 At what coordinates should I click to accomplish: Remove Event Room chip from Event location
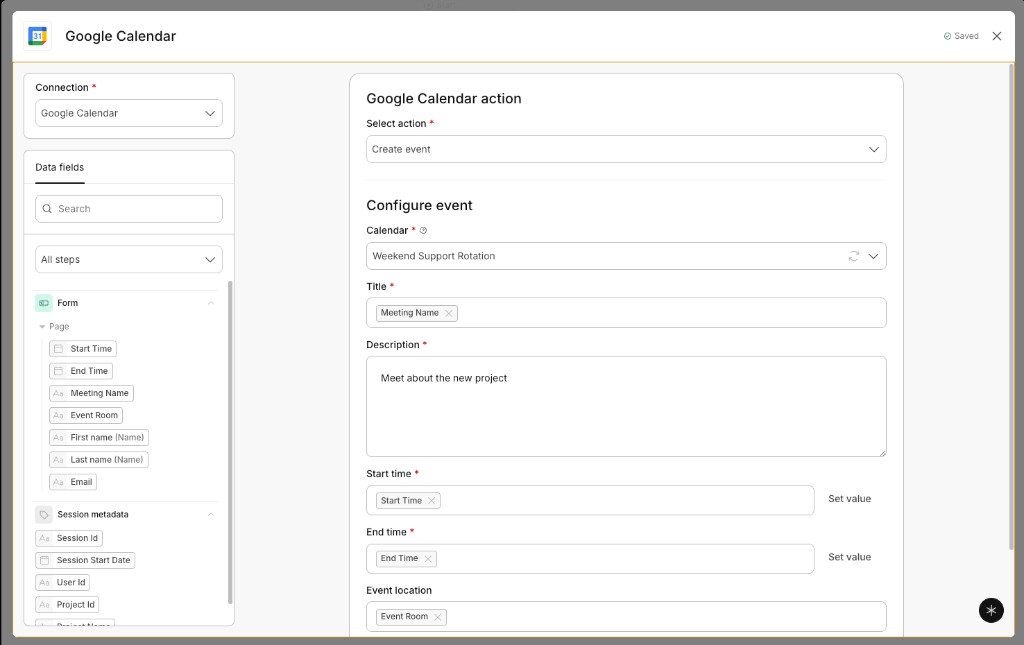point(438,617)
